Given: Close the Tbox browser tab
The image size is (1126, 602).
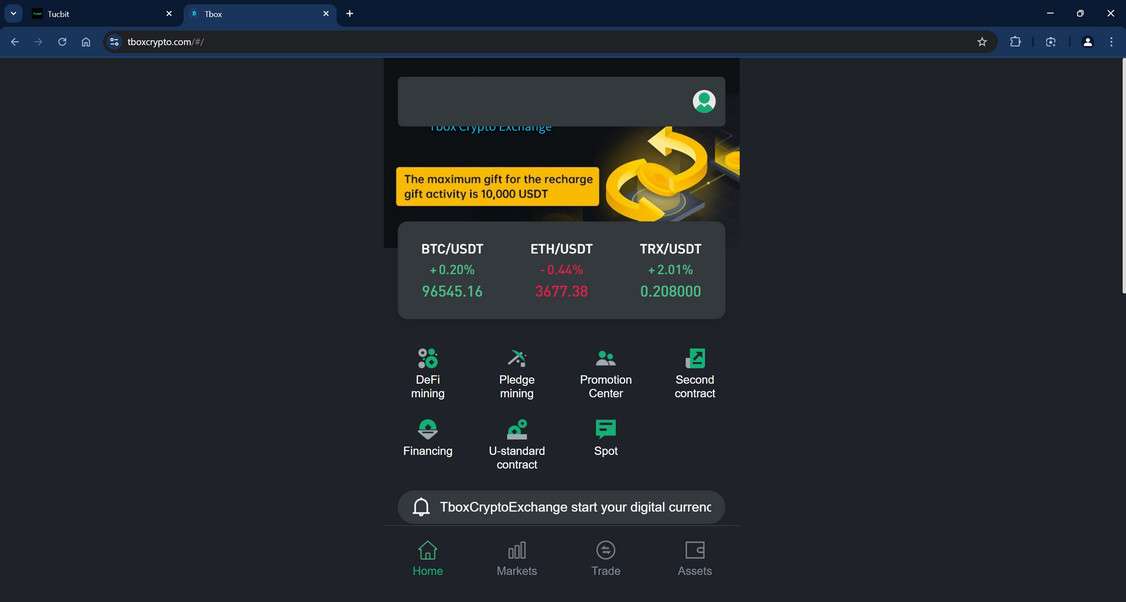Looking at the screenshot, I should click(325, 14).
